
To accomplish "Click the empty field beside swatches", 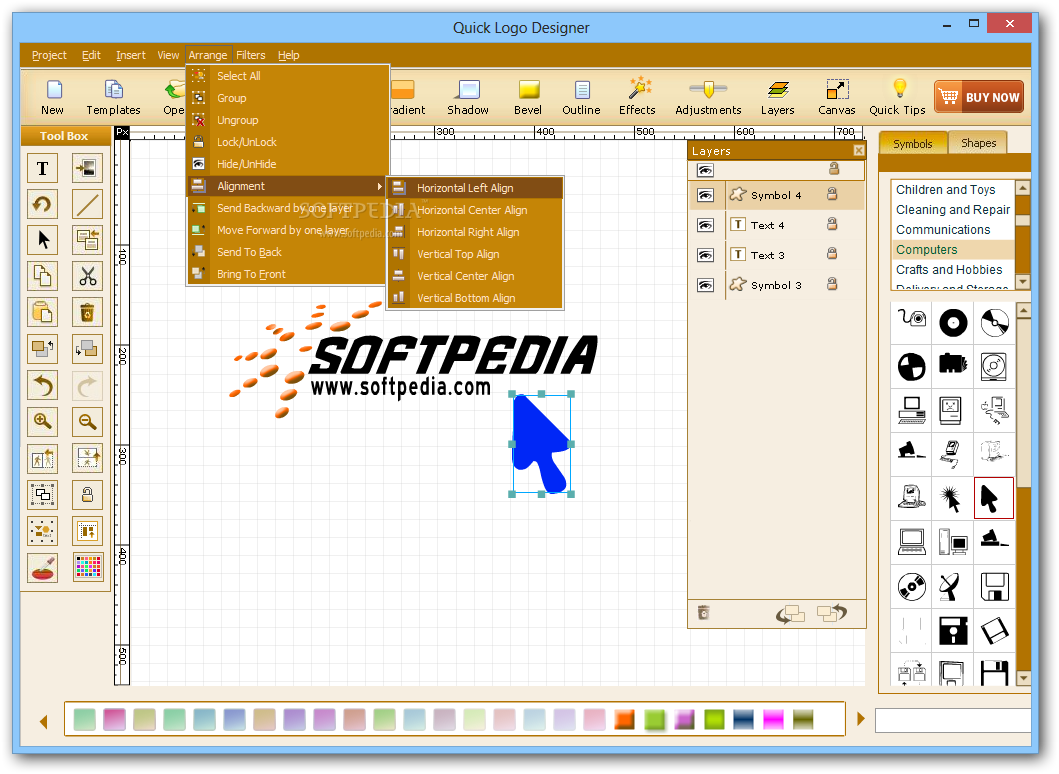I will coord(952,720).
